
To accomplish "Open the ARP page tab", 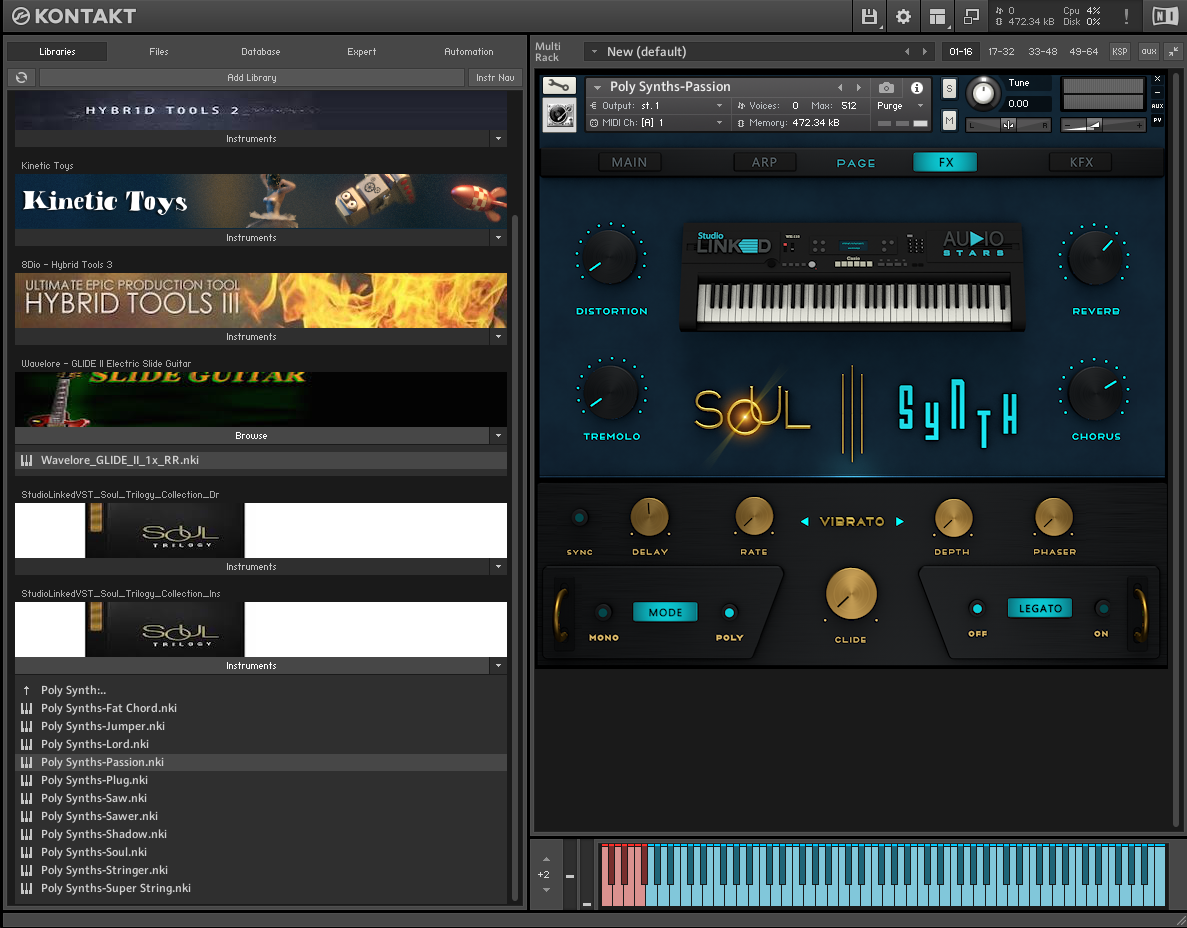I will coord(765,162).
